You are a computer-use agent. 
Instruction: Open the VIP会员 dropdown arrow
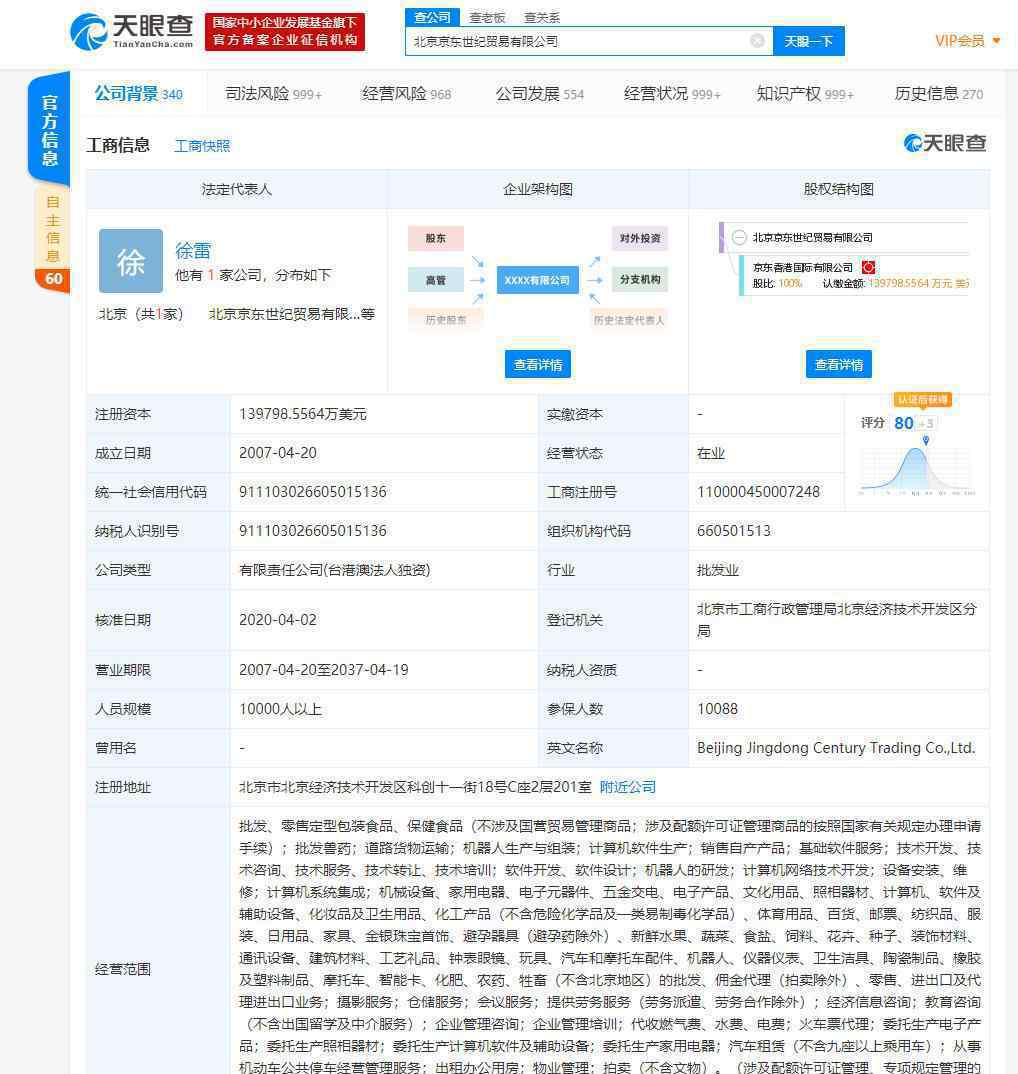point(996,40)
